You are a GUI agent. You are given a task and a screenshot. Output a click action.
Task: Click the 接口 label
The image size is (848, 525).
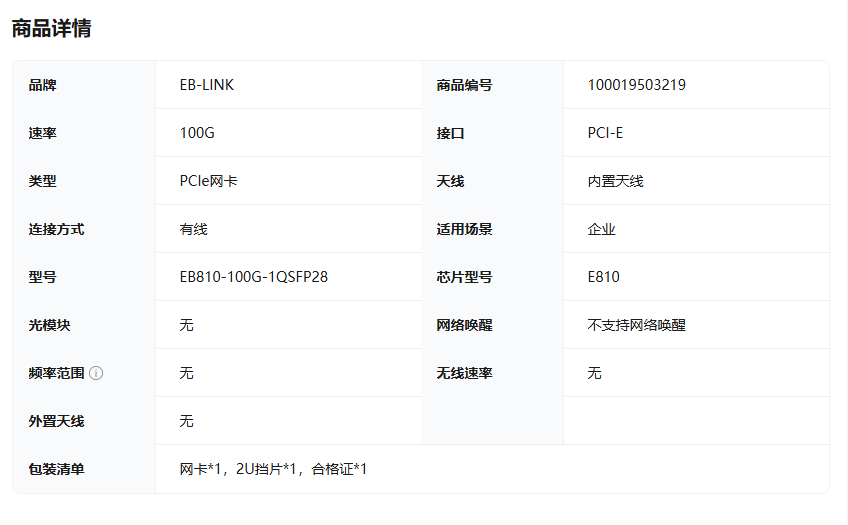click(450, 133)
